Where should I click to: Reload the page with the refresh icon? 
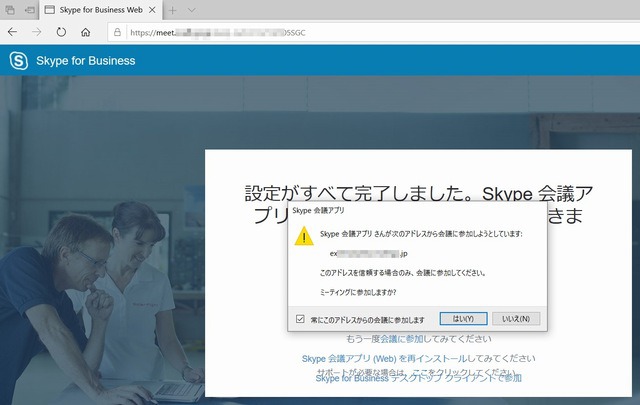point(61,32)
